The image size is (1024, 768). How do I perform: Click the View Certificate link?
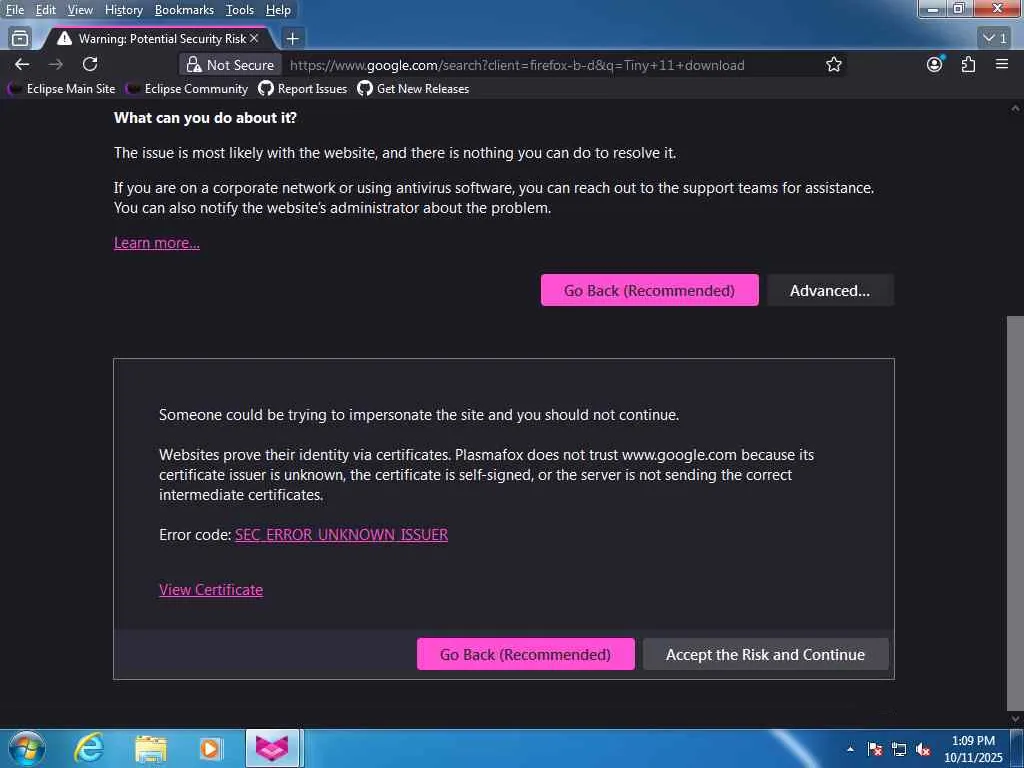(x=211, y=590)
